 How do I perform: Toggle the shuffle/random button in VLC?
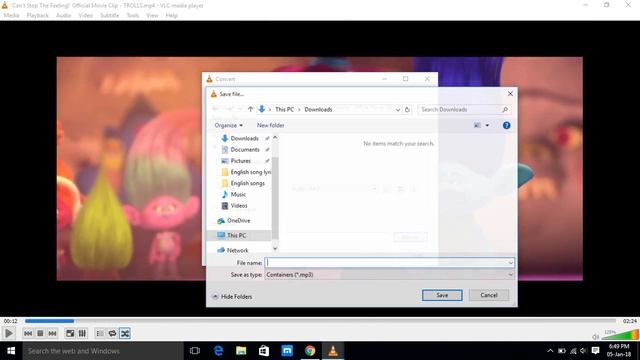pos(125,333)
